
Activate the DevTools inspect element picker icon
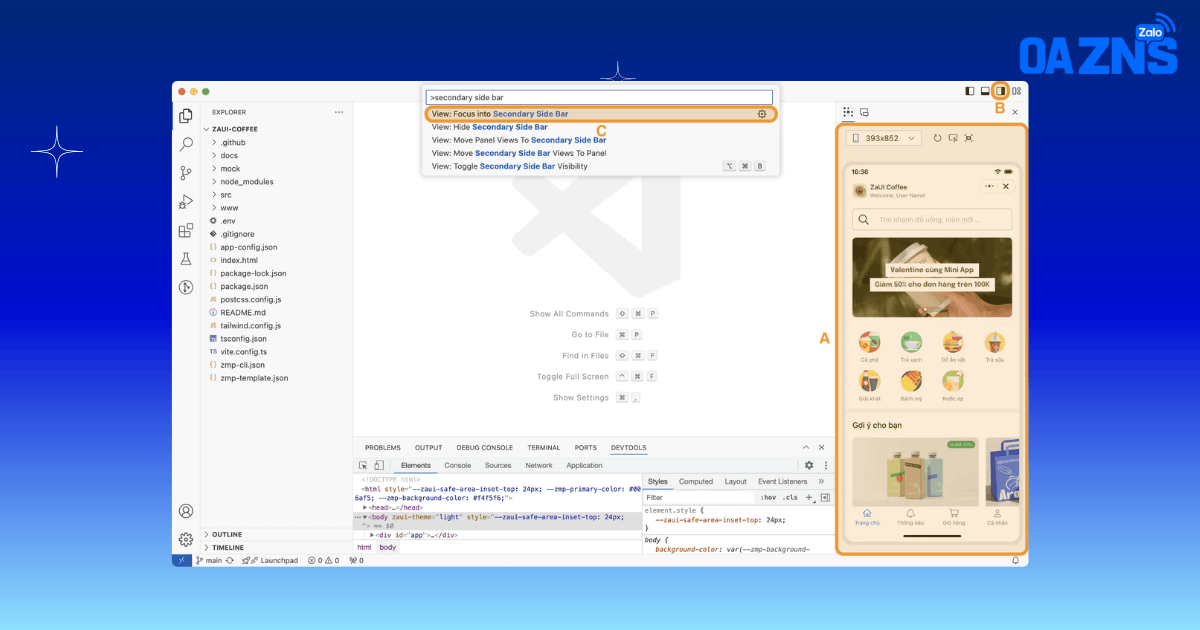(364, 465)
